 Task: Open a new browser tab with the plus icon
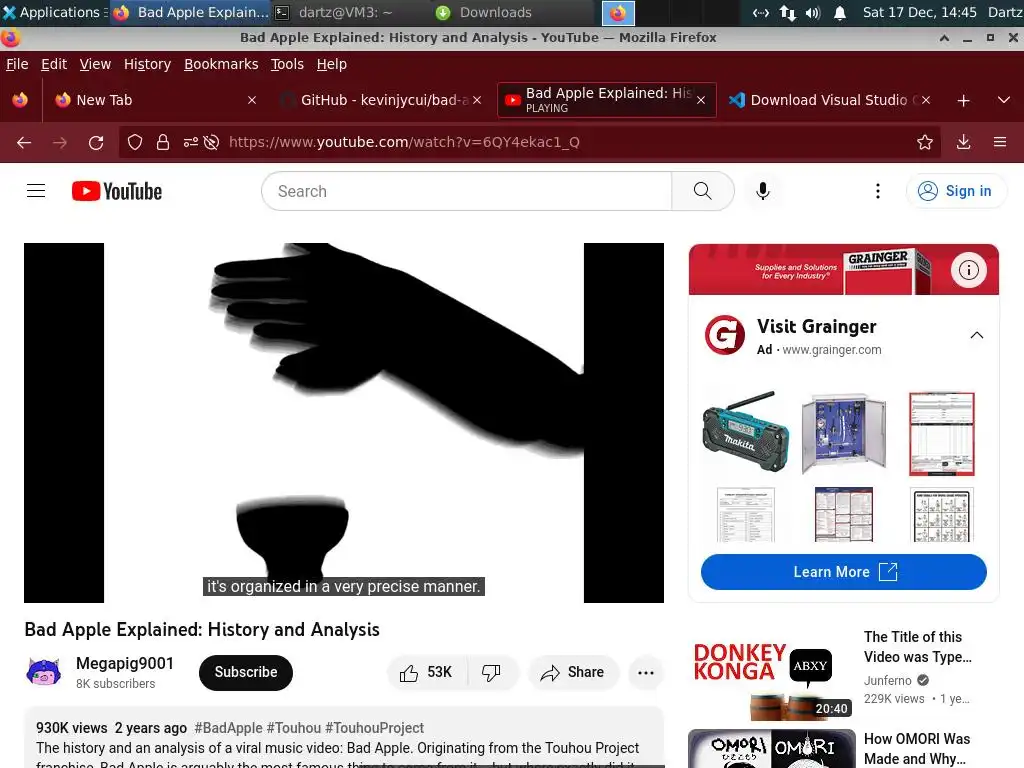point(963,101)
